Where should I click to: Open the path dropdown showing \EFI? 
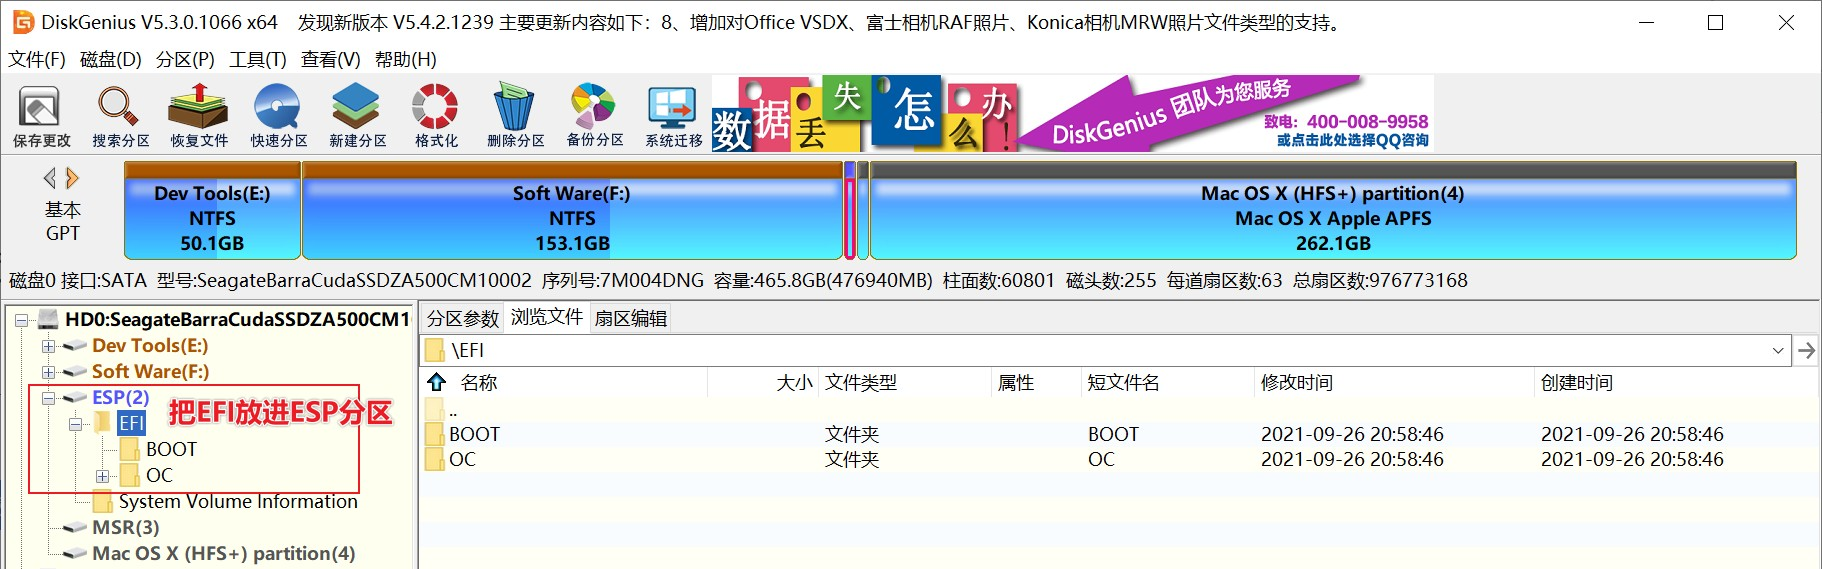[x=1778, y=350]
